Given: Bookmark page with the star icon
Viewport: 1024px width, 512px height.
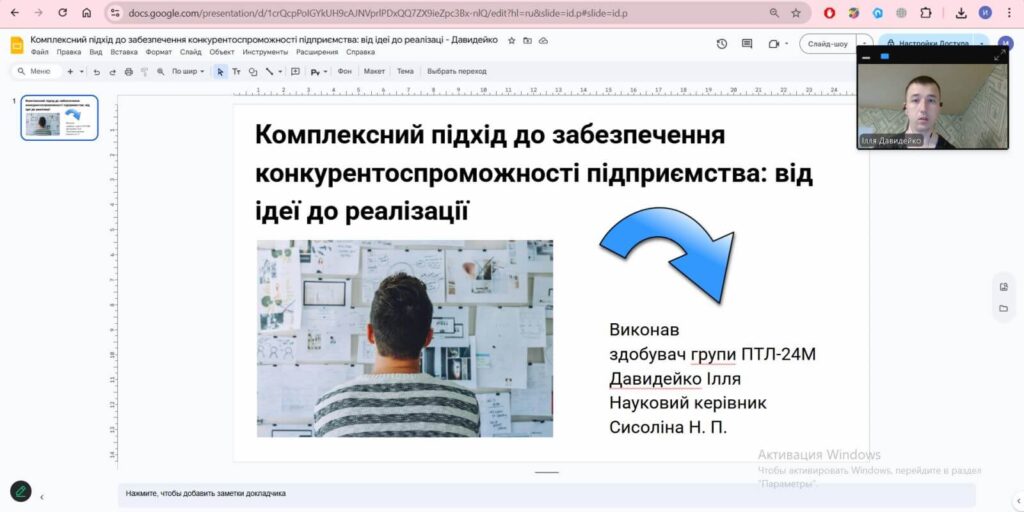Looking at the screenshot, I should click(796, 13).
